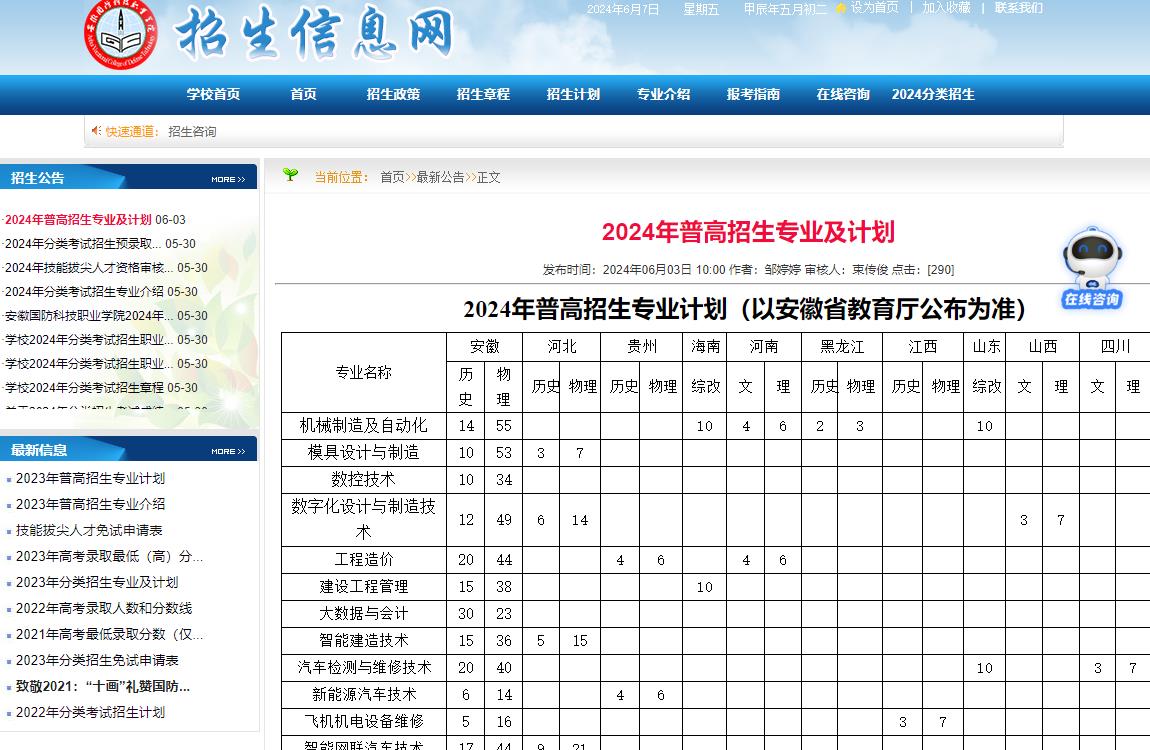
Task: Click the 设为首页 link
Action: [874, 7]
